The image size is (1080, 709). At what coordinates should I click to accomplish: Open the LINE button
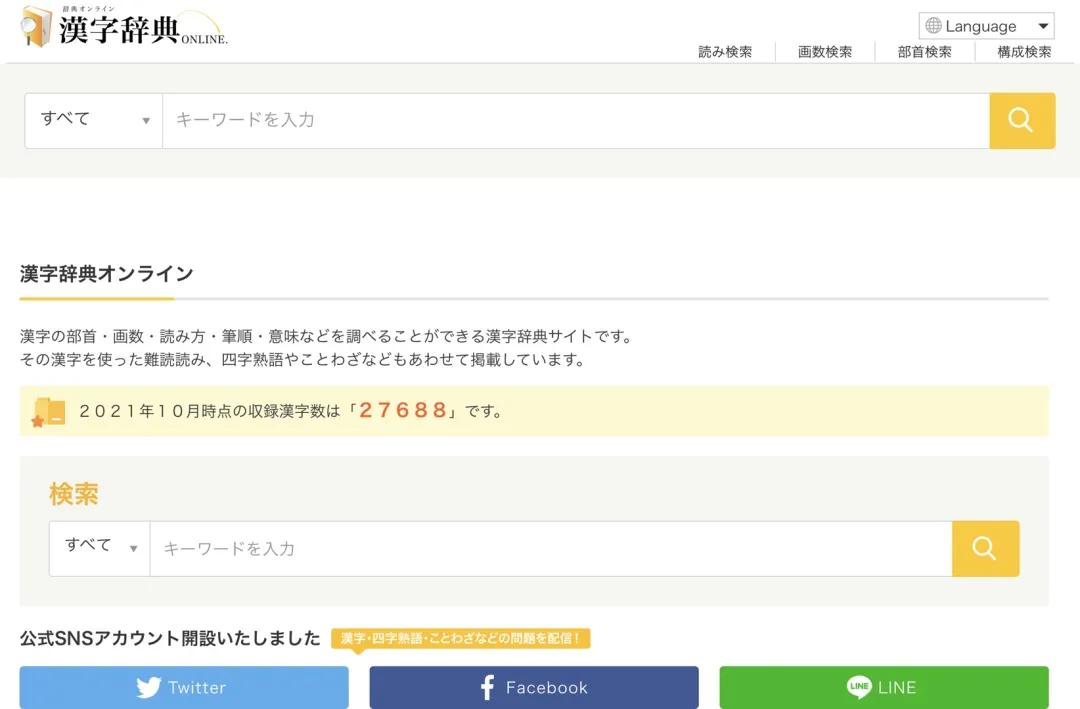point(884,687)
